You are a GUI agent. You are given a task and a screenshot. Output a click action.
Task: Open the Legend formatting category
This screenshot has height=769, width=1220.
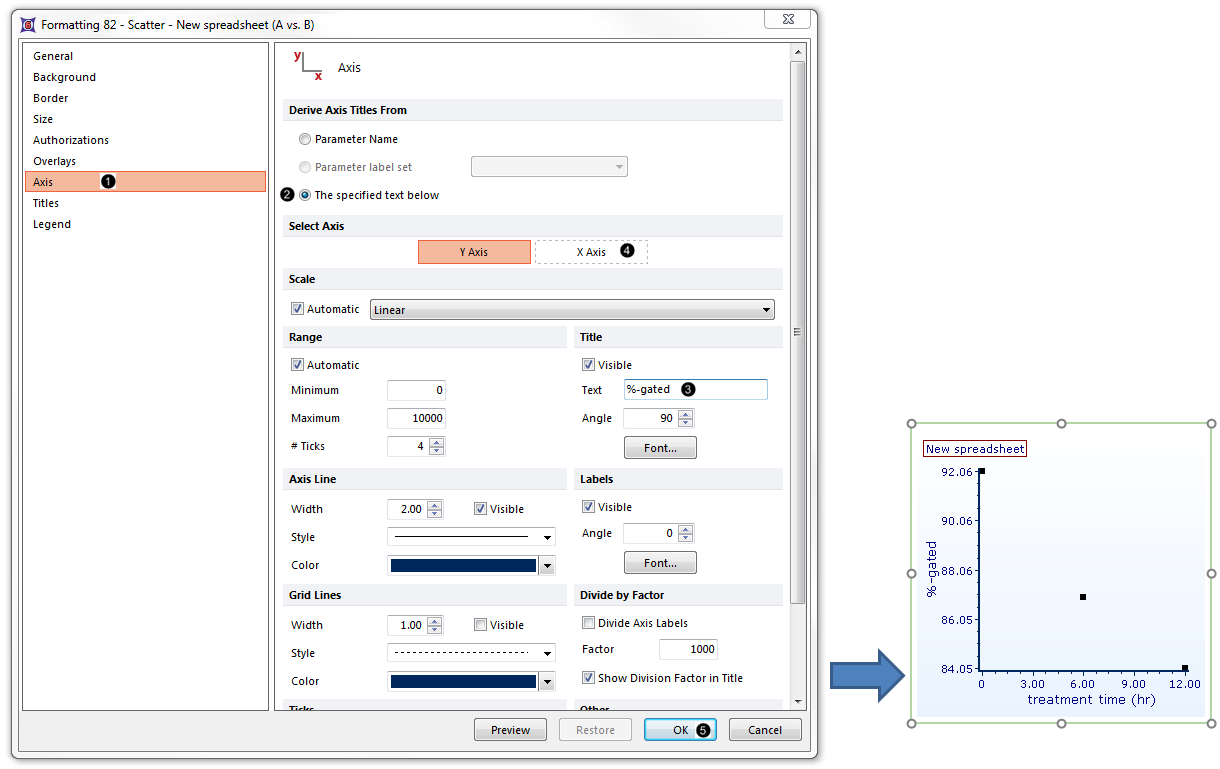pos(52,224)
